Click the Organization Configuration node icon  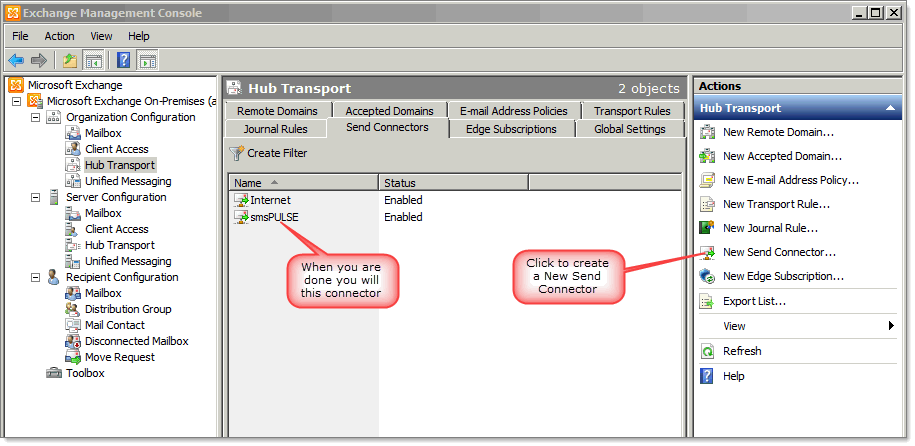pos(54,117)
